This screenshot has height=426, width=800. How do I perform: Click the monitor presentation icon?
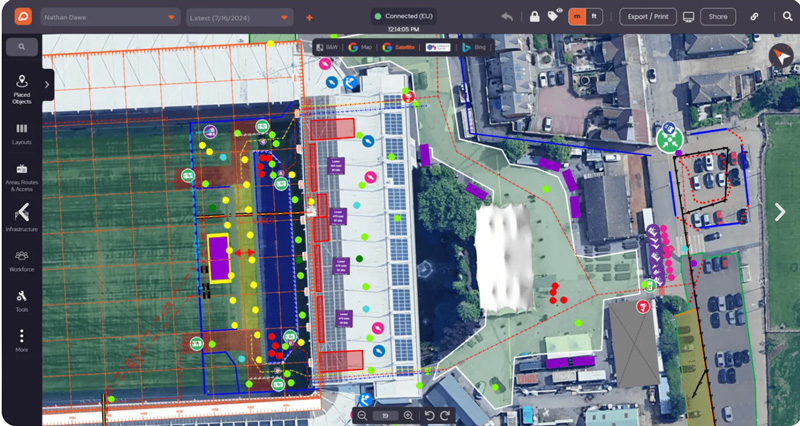689,17
